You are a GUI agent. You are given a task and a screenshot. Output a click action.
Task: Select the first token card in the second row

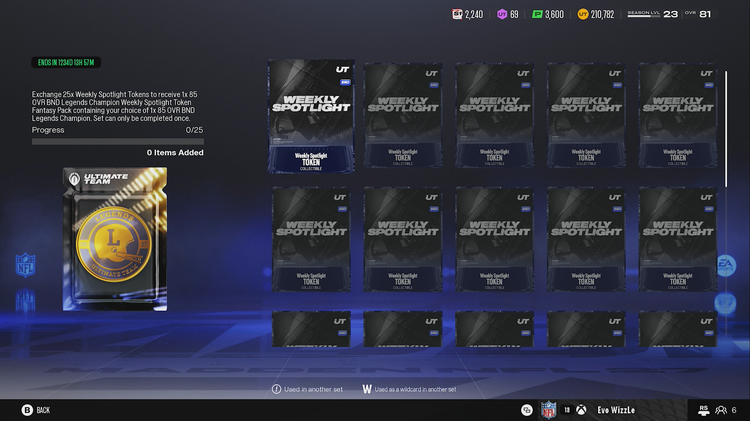(311, 239)
